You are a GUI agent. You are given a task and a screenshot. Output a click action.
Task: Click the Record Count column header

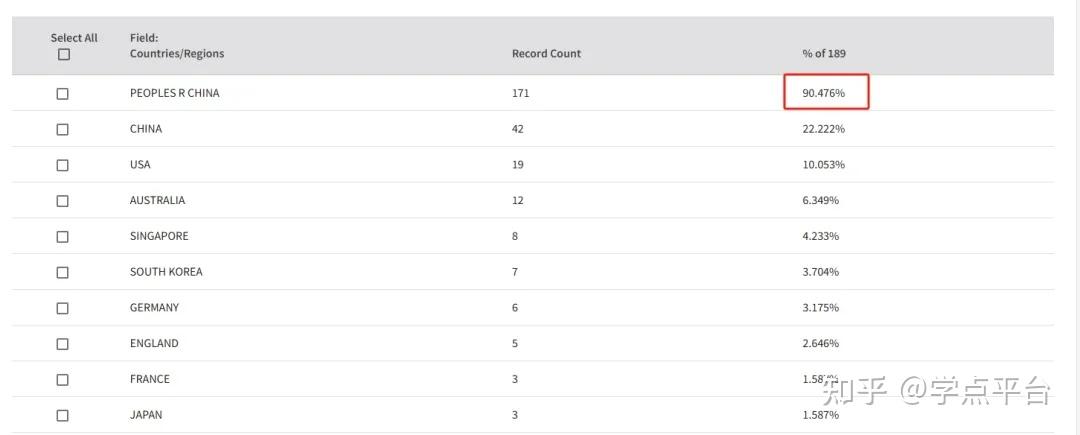[x=546, y=54]
